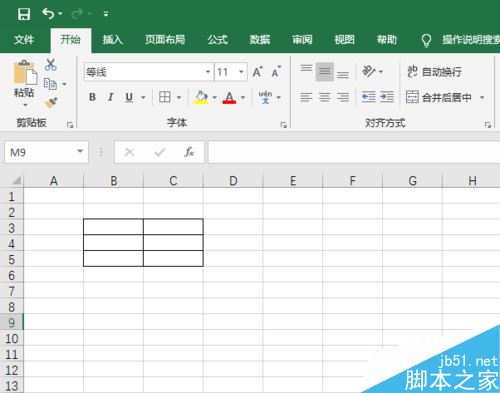Select the Format Painter brush icon
Viewport: 500px width, 393px height.
[51, 103]
